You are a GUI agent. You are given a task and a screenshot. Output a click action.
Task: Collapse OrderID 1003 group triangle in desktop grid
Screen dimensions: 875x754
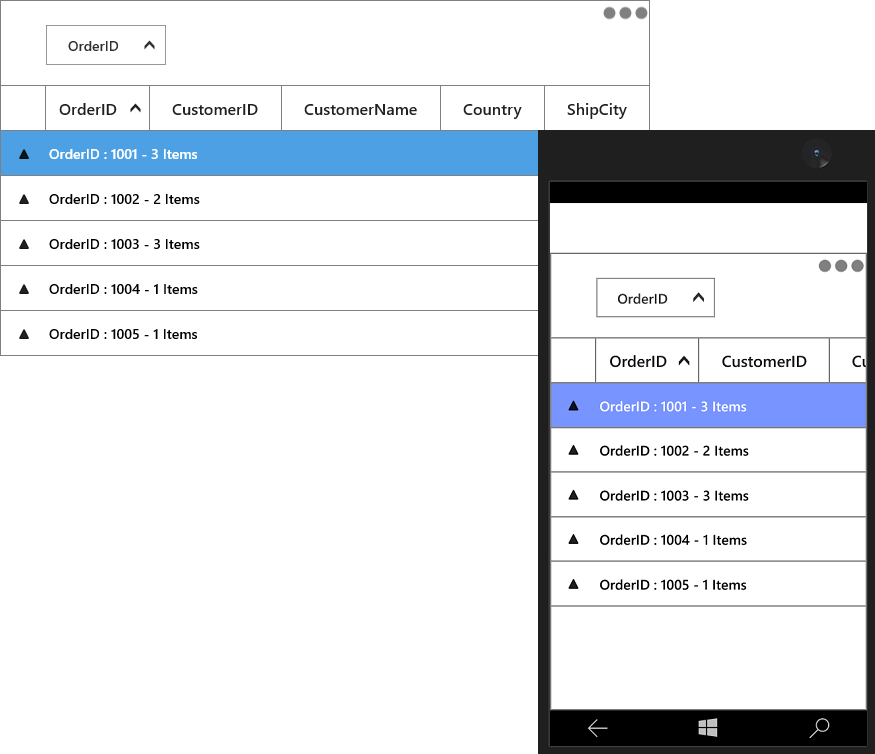pyautogui.click(x=24, y=244)
